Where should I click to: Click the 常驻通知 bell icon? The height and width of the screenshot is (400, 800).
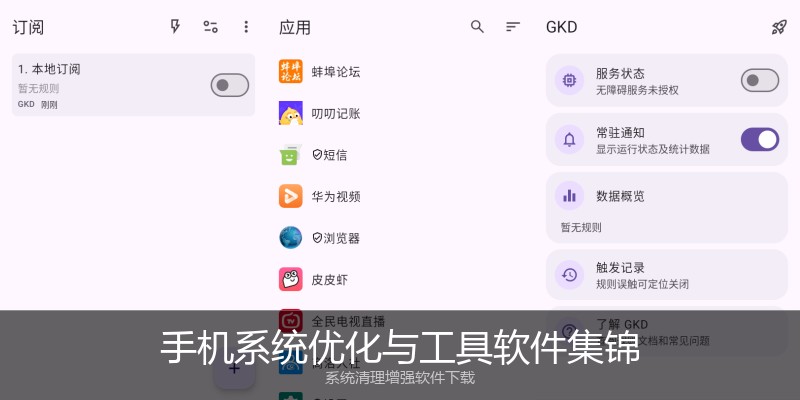pos(569,139)
